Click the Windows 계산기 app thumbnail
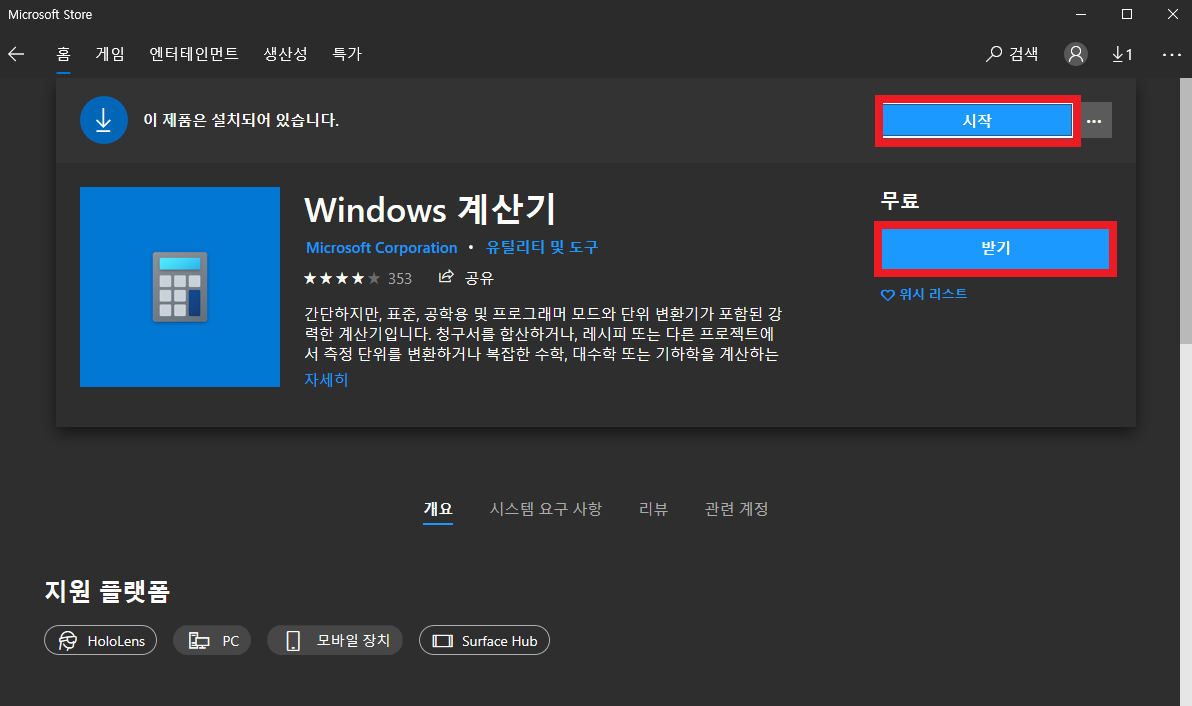The height and width of the screenshot is (706, 1192). tap(179, 287)
